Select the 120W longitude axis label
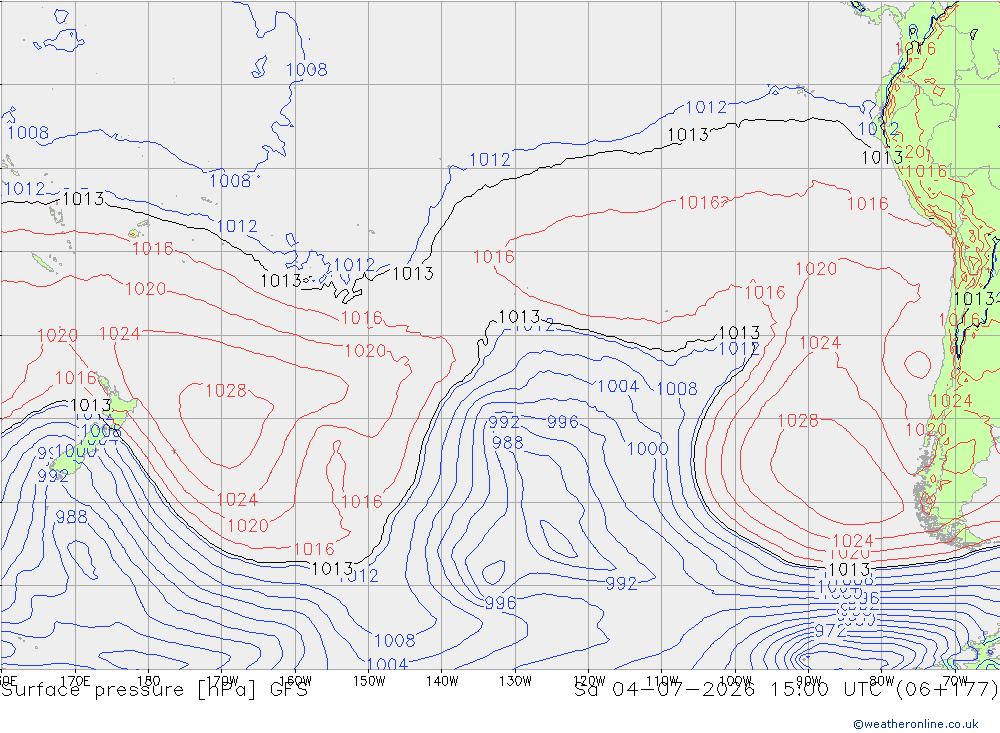 (x=589, y=681)
